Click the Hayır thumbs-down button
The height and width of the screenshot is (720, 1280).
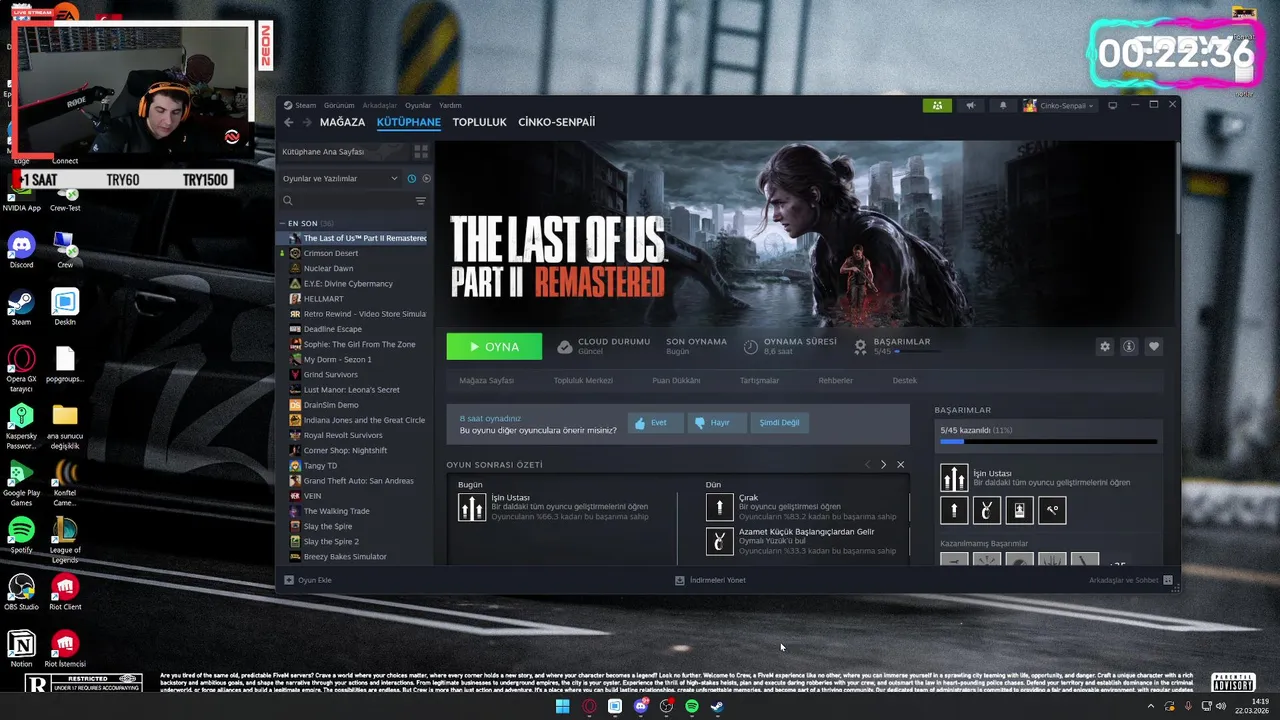coord(716,423)
